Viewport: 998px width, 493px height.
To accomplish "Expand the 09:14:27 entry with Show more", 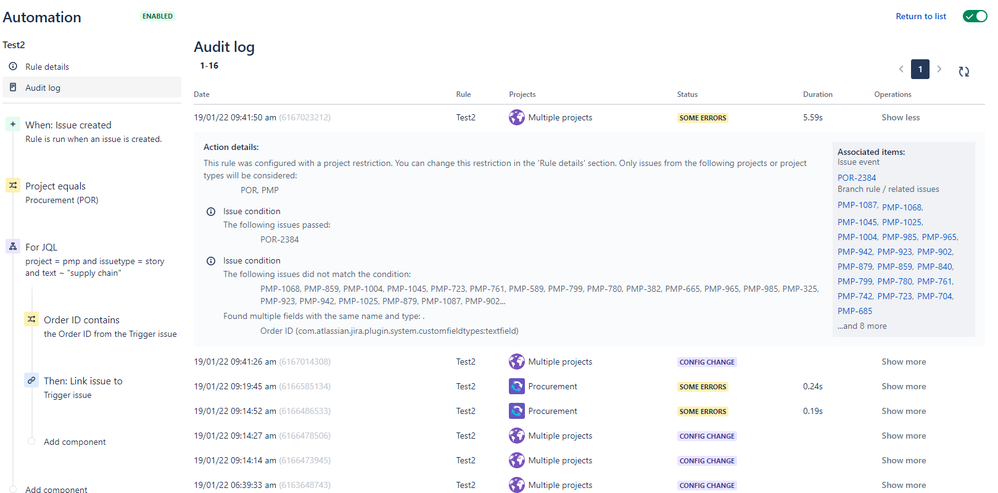I will [903, 436].
